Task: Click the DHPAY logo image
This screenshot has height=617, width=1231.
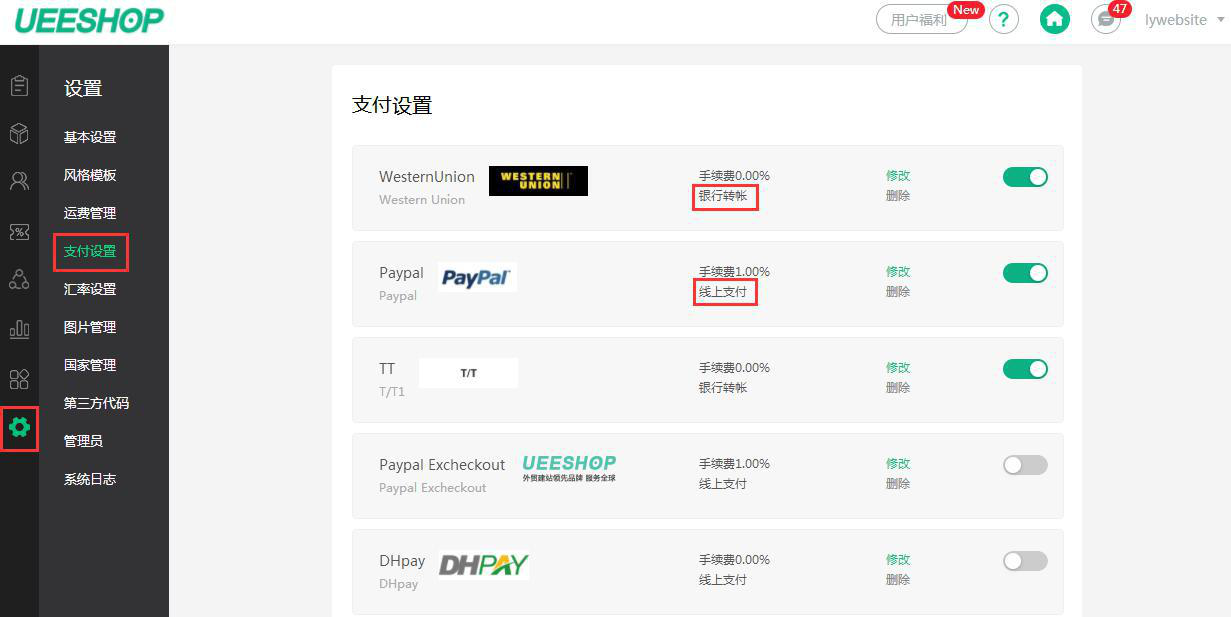Action: pos(483,565)
